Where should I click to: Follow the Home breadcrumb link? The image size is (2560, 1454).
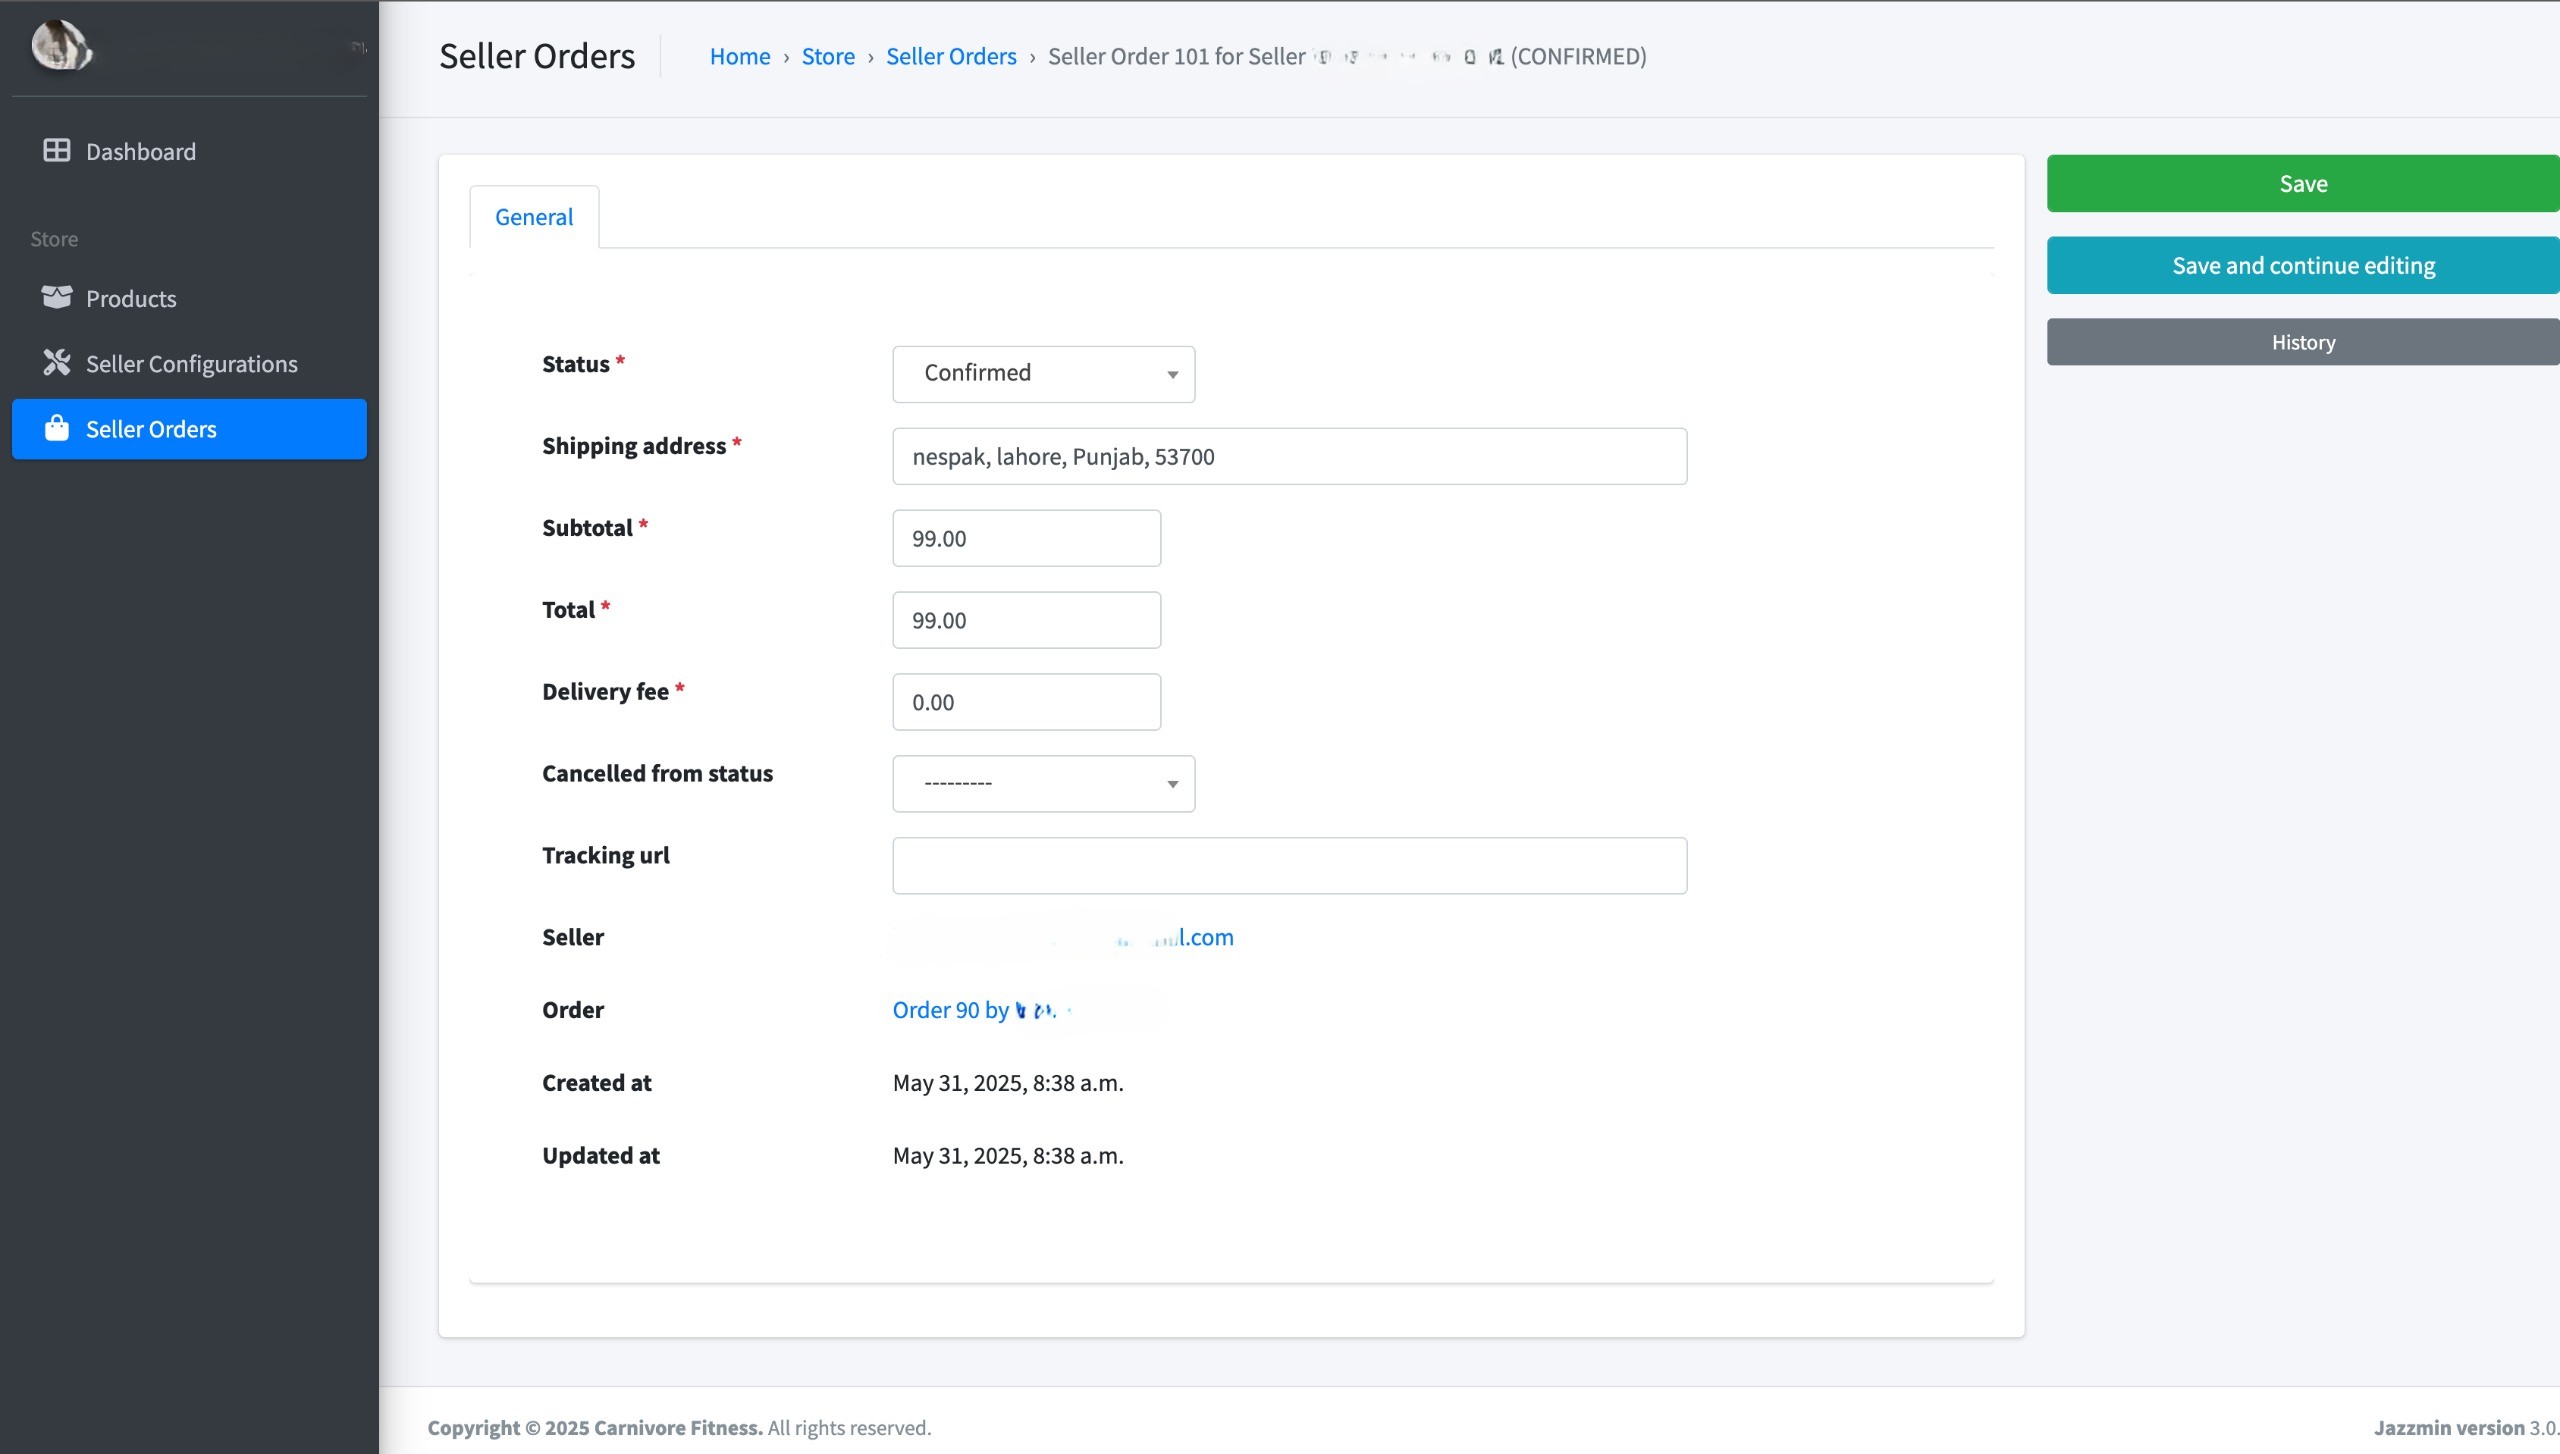coord(739,56)
